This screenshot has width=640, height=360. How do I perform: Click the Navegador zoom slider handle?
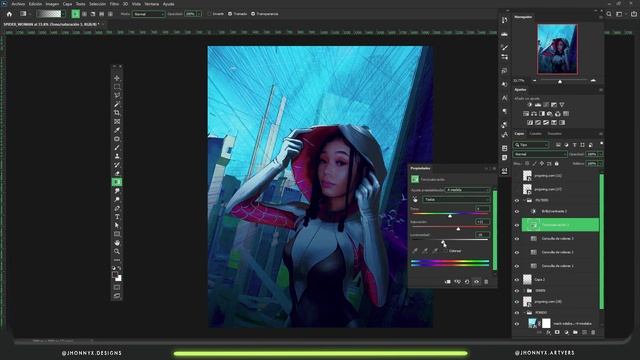[560, 82]
